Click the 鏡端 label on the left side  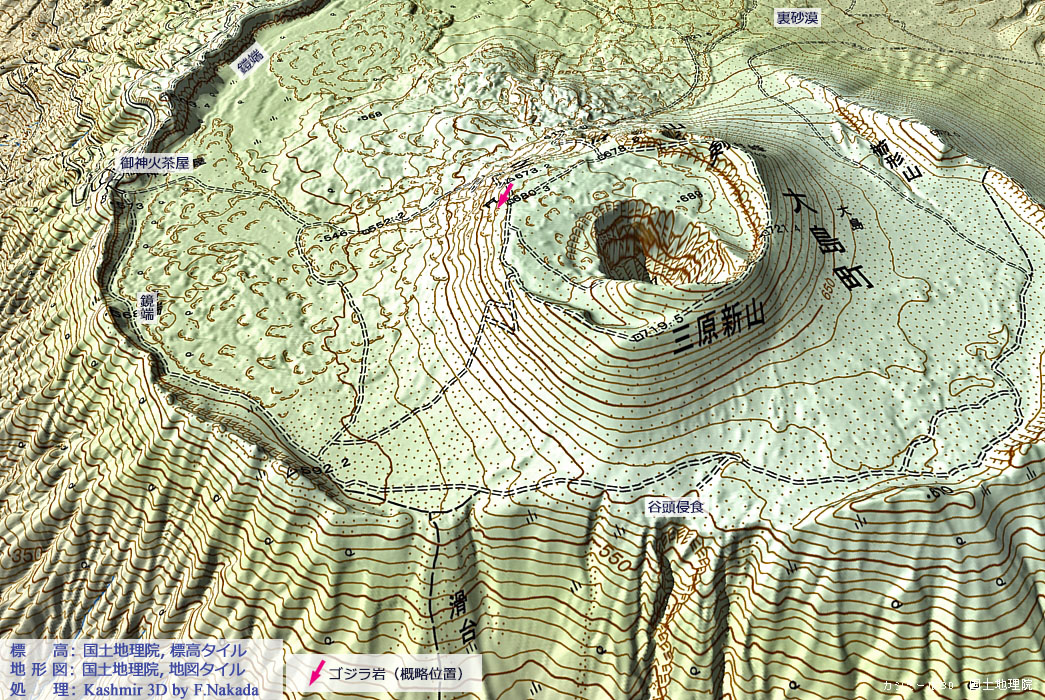(x=147, y=306)
